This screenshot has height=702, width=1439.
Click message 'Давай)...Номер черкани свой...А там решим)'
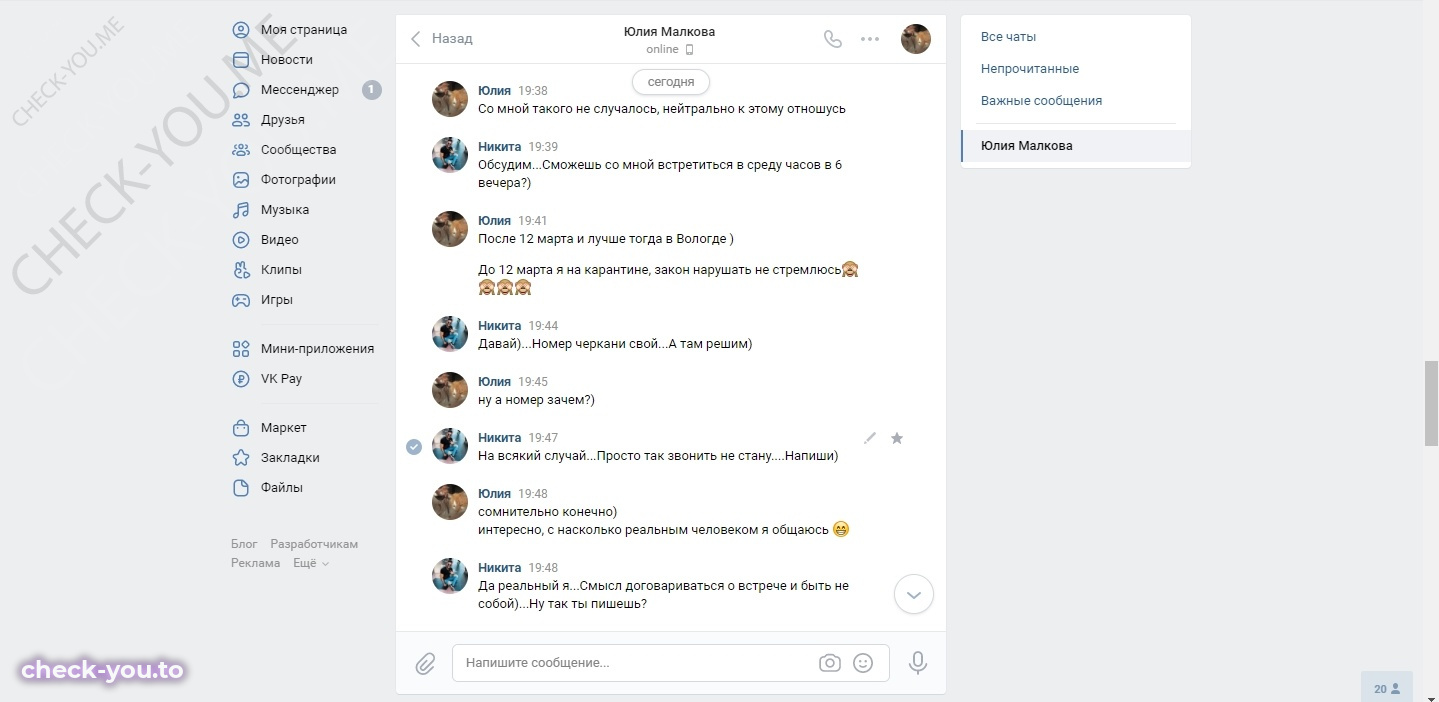615,344
